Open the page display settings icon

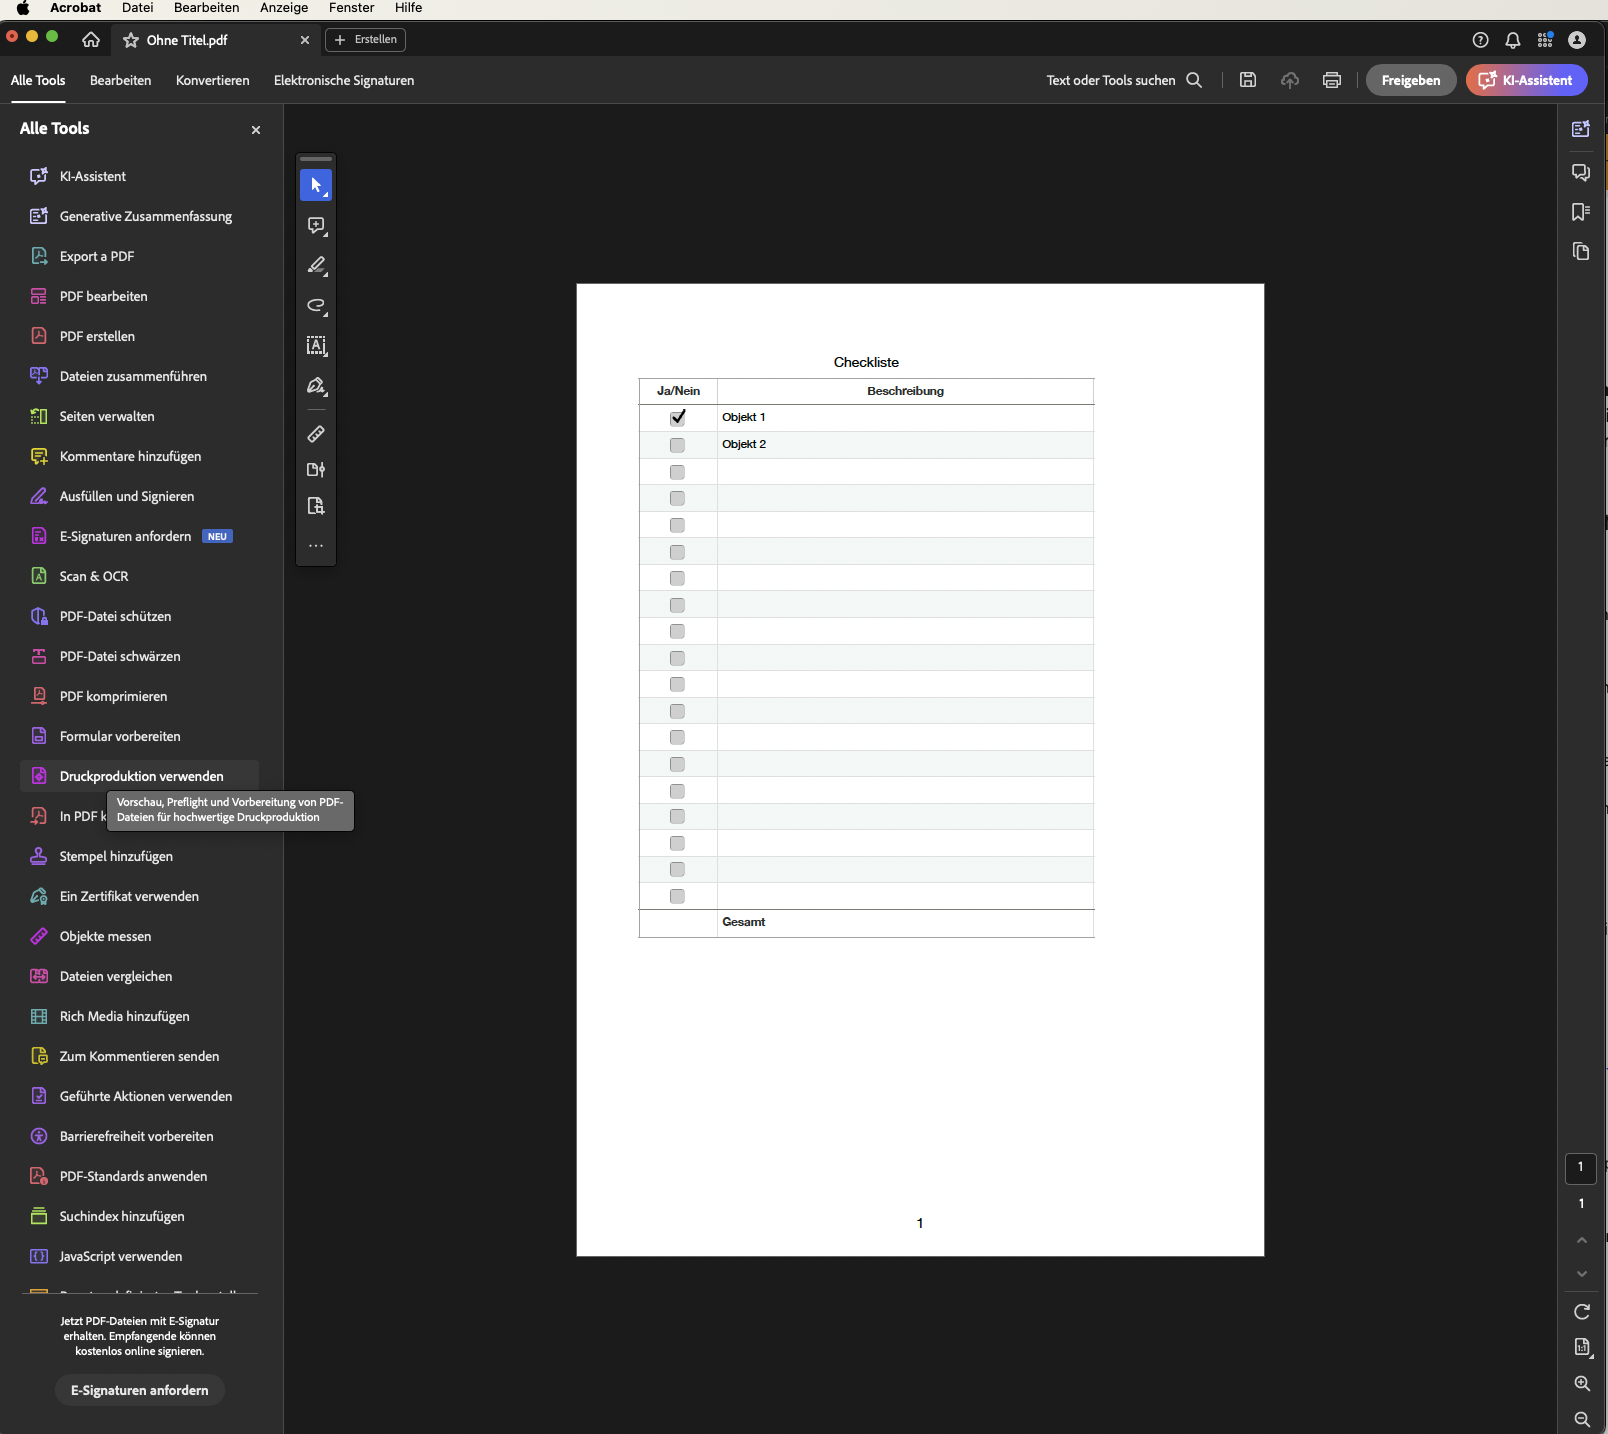coord(1582,1348)
